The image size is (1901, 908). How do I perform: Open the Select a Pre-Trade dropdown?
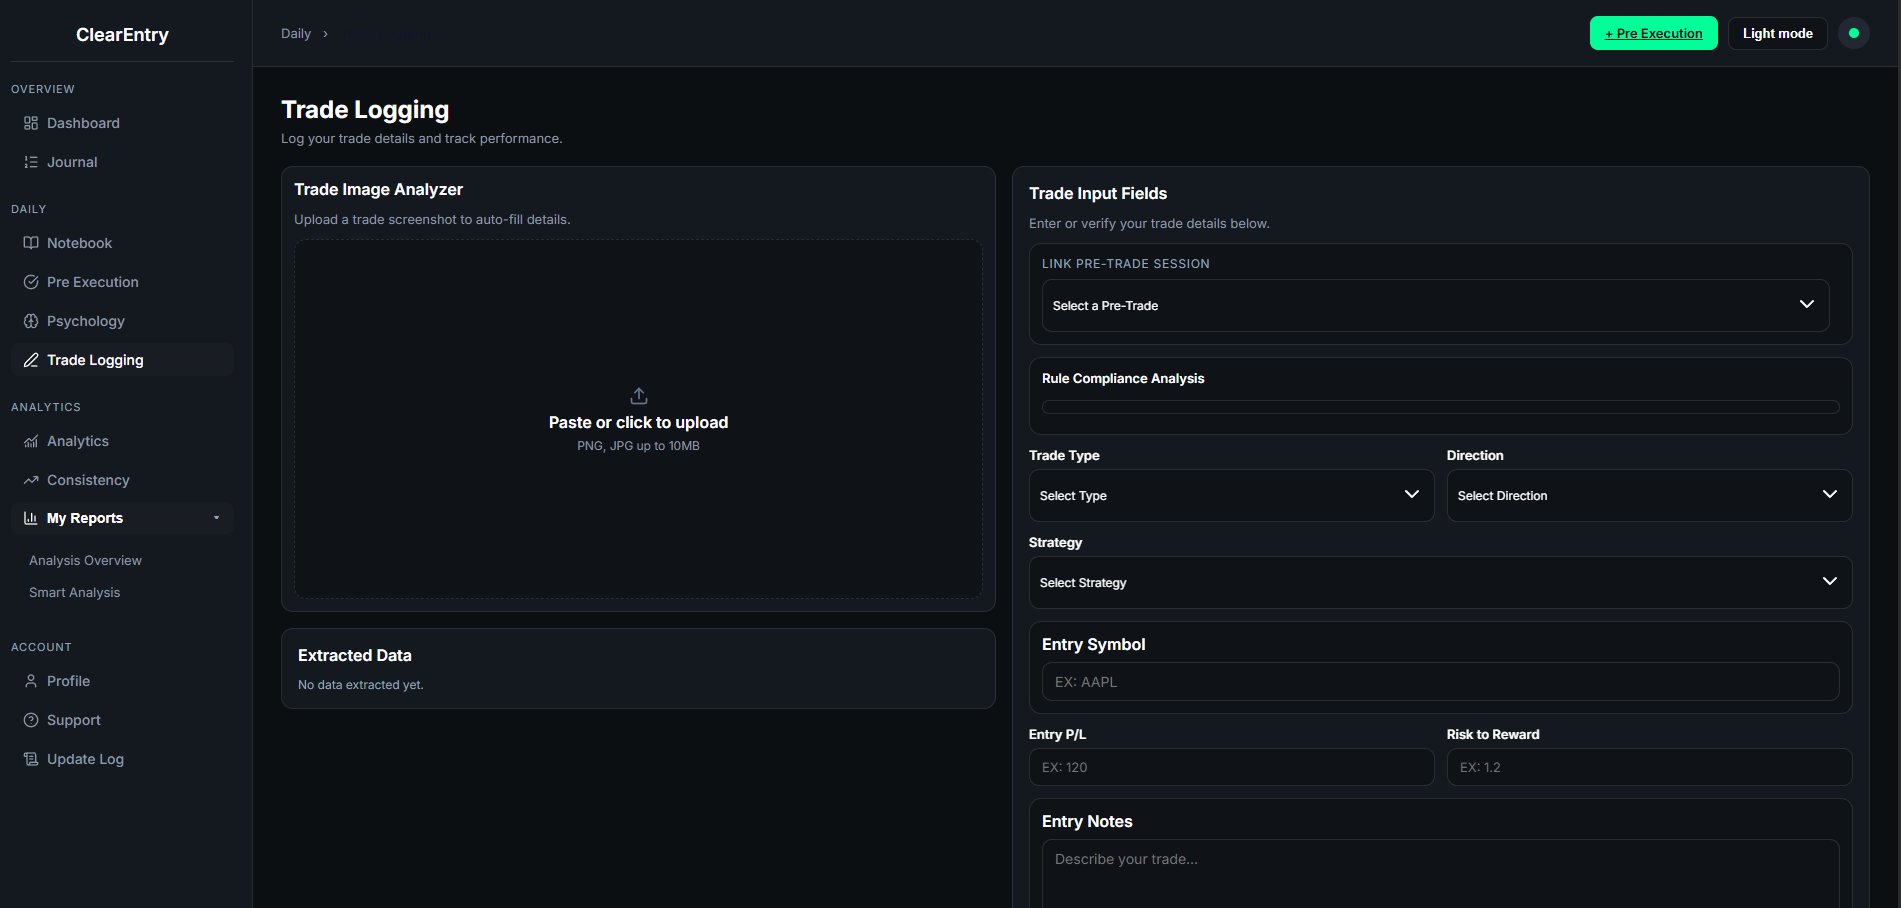[x=1436, y=305]
